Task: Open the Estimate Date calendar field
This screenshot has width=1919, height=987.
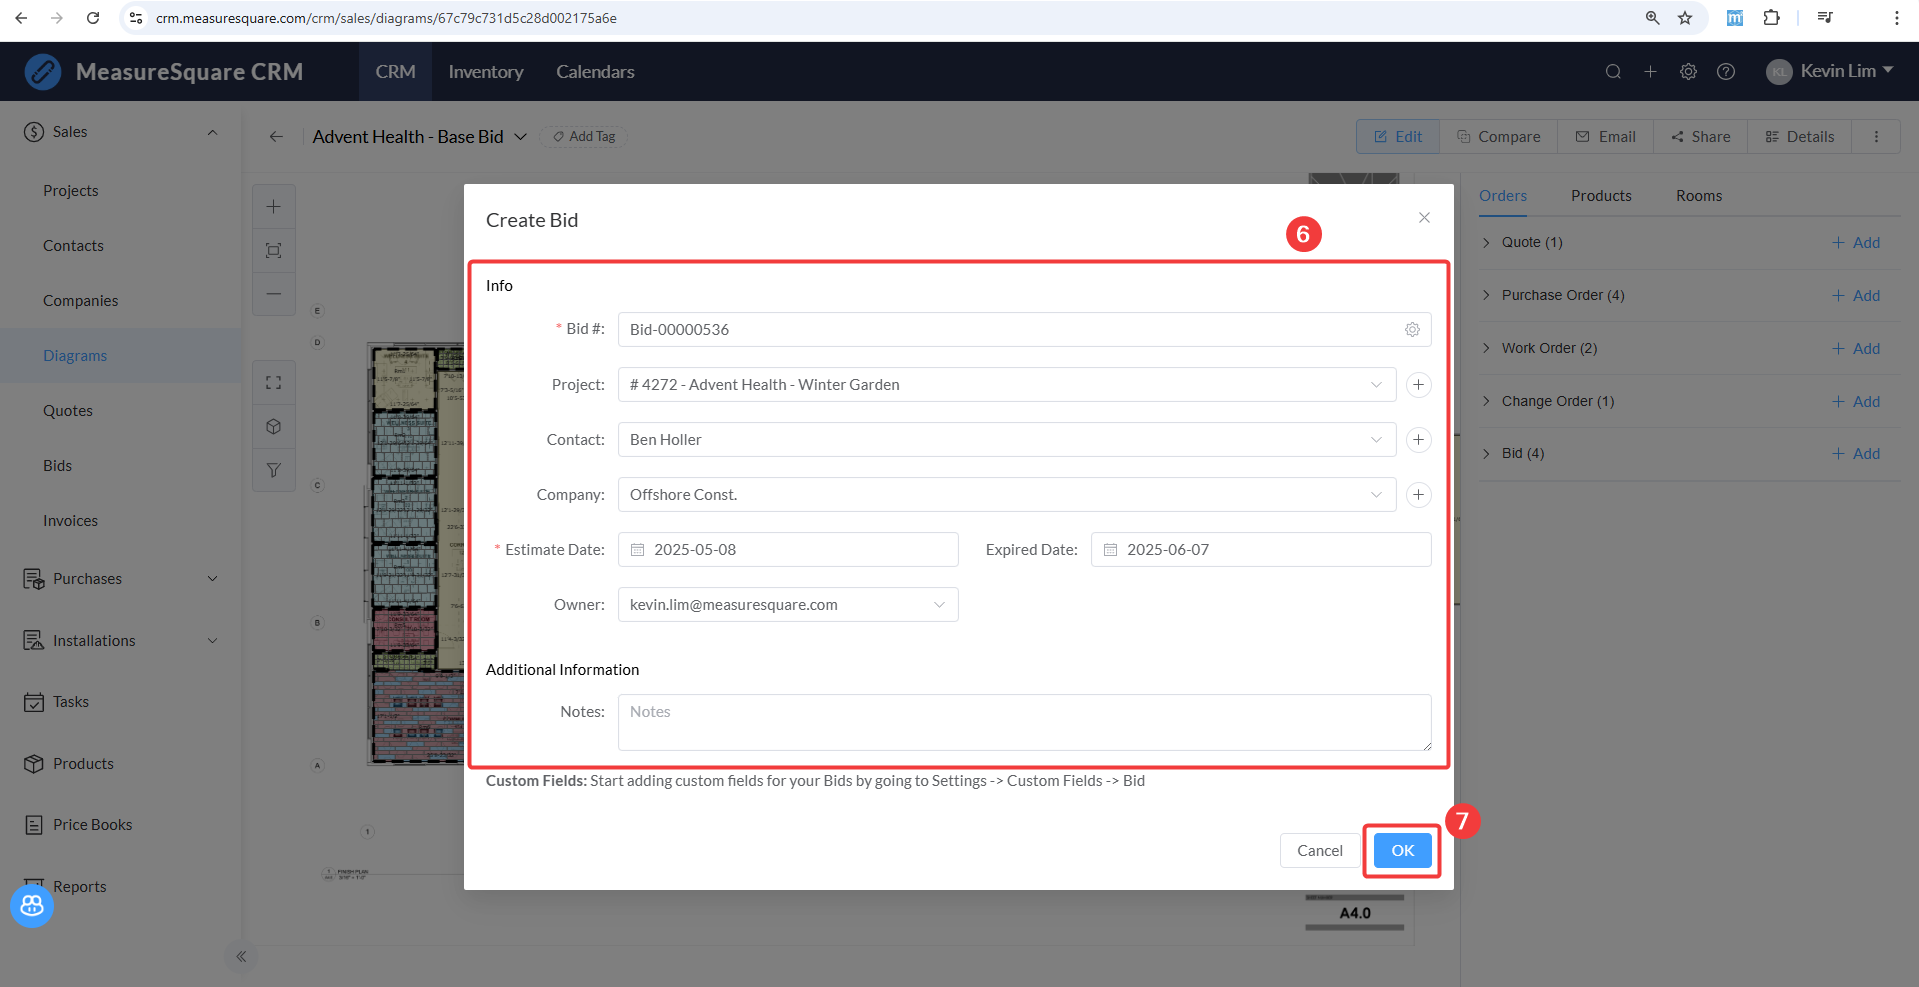Action: coord(788,550)
